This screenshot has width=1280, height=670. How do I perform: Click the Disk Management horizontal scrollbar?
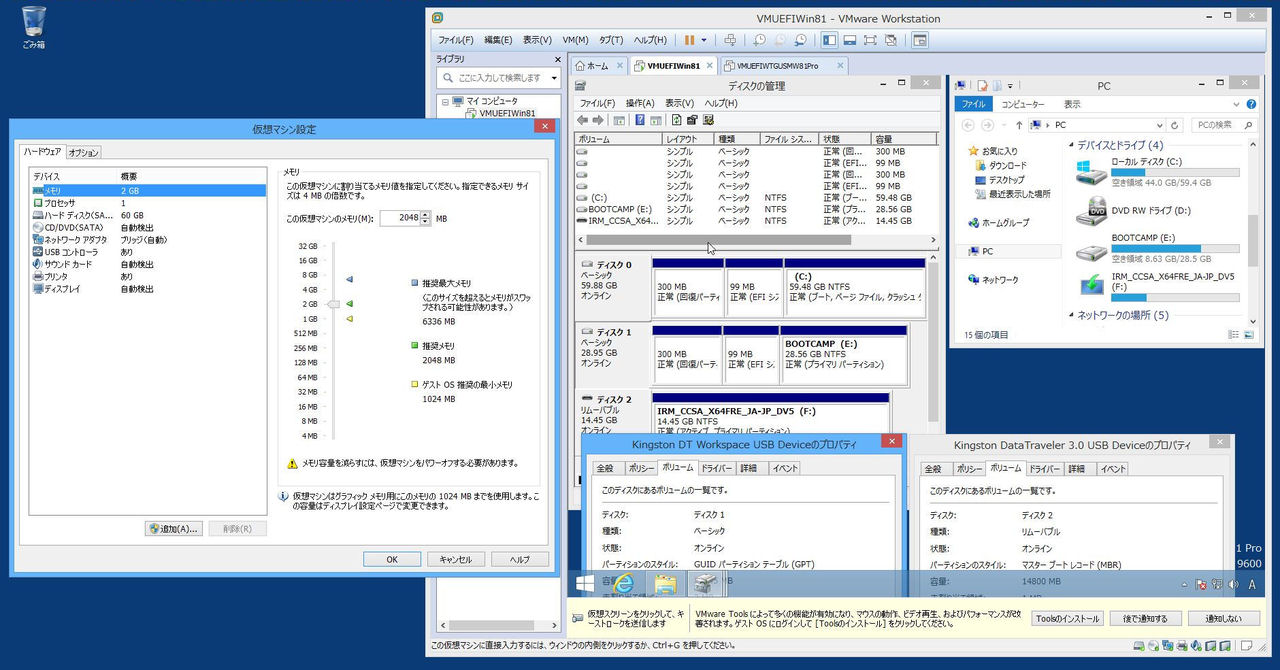click(718, 240)
